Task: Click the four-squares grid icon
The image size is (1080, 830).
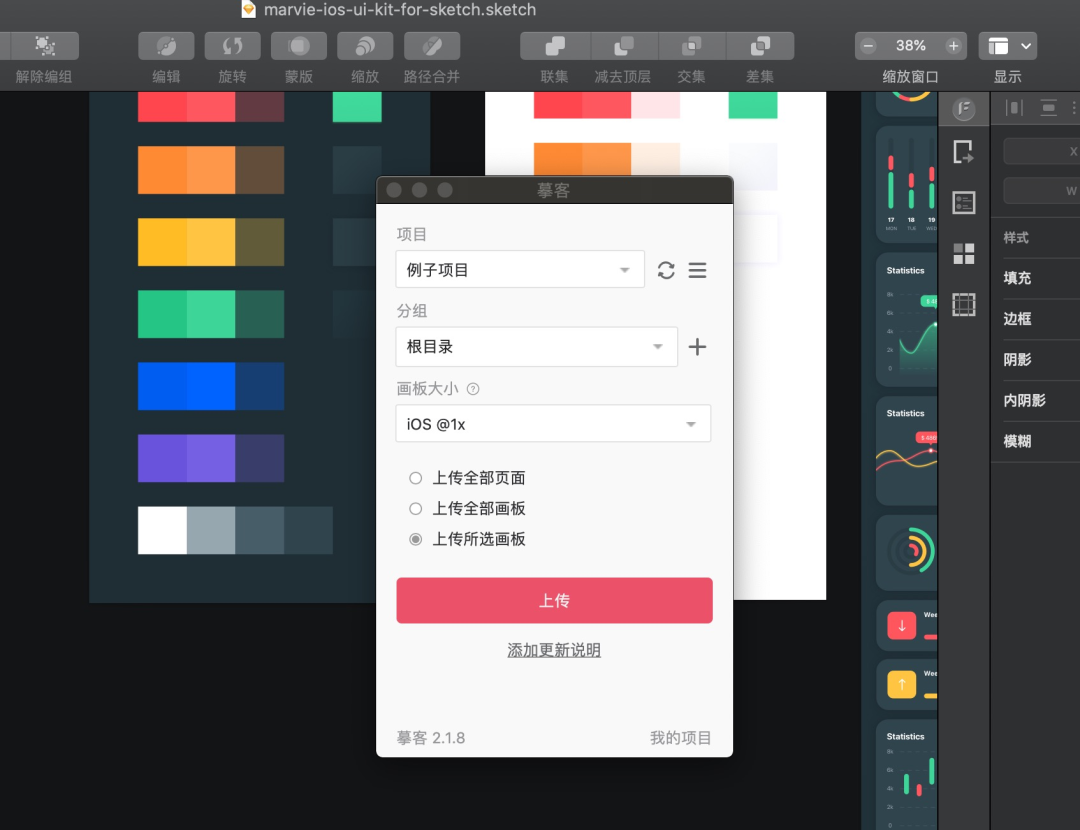Action: pyautogui.click(x=964, y=253)
